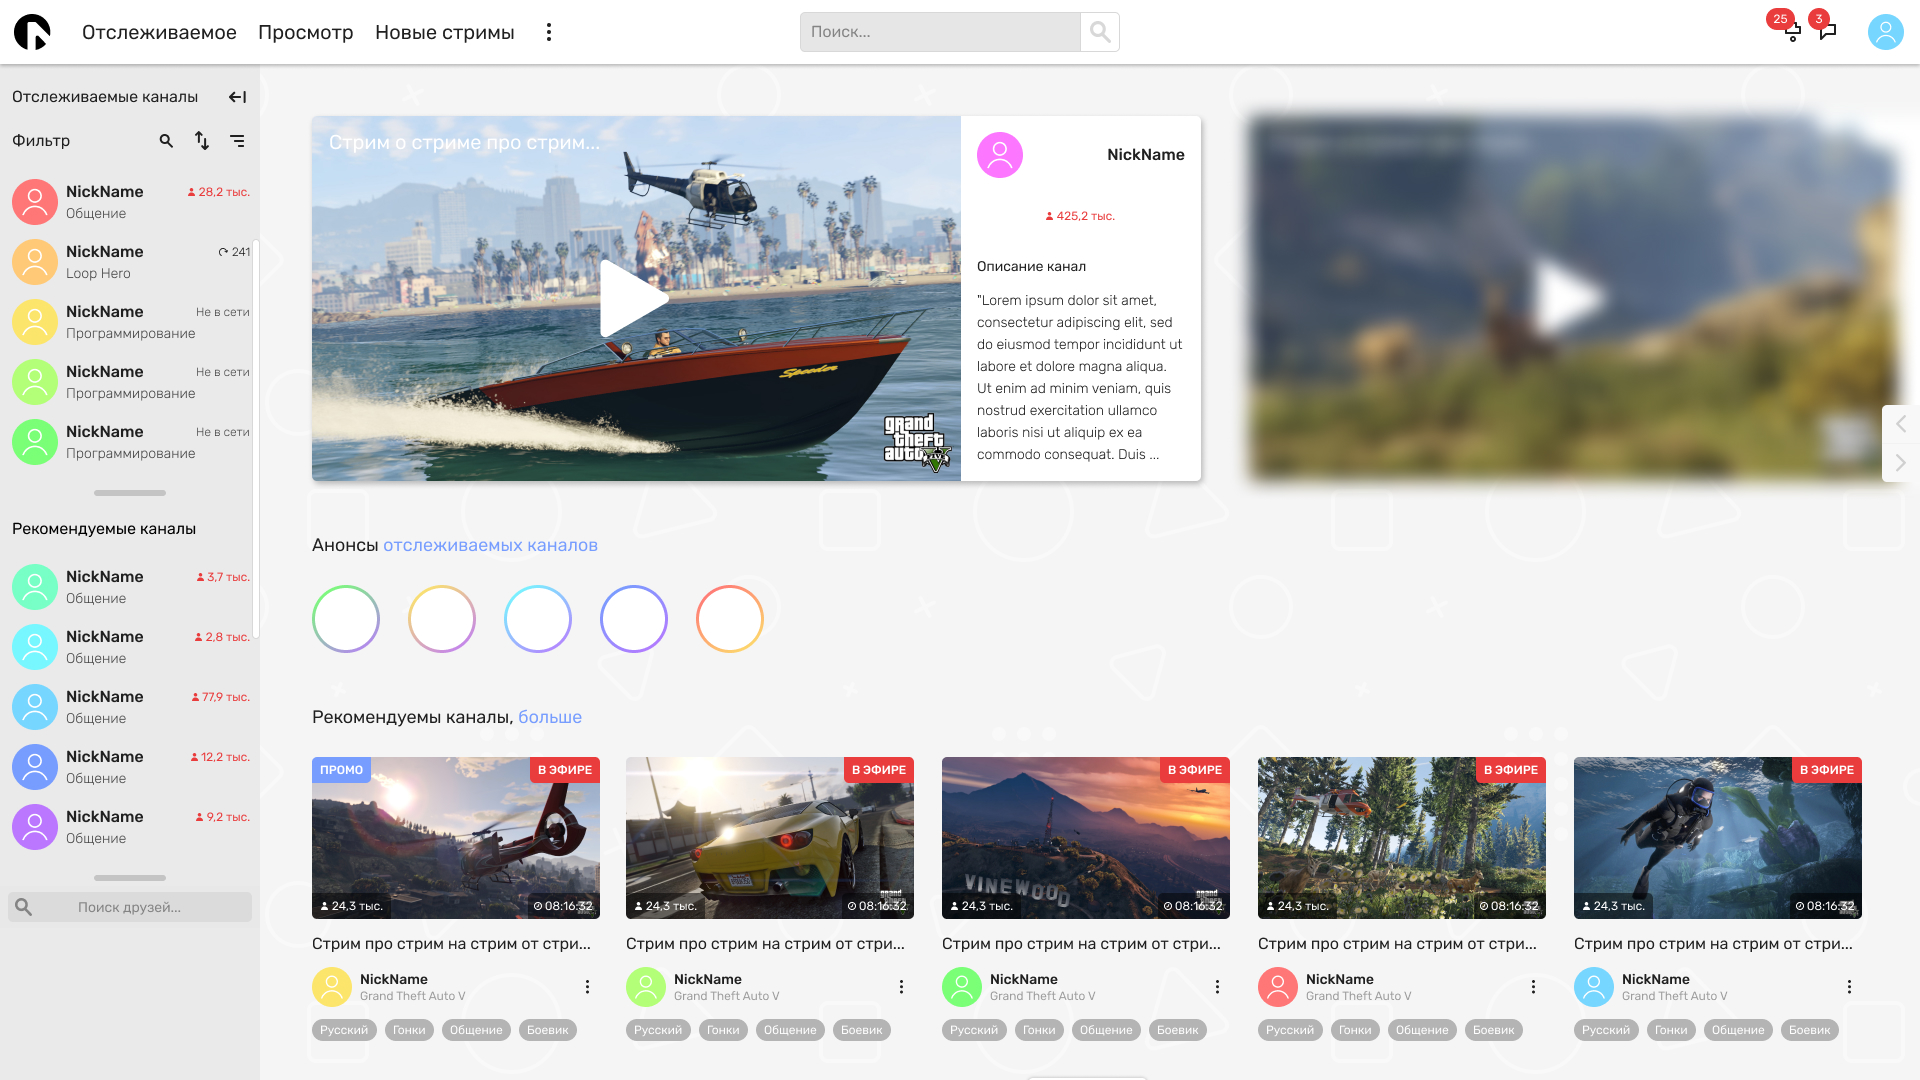This screenshot has height=1080, width=1920.
Task: Open the filter list options icon
Action: click(237, 141)
